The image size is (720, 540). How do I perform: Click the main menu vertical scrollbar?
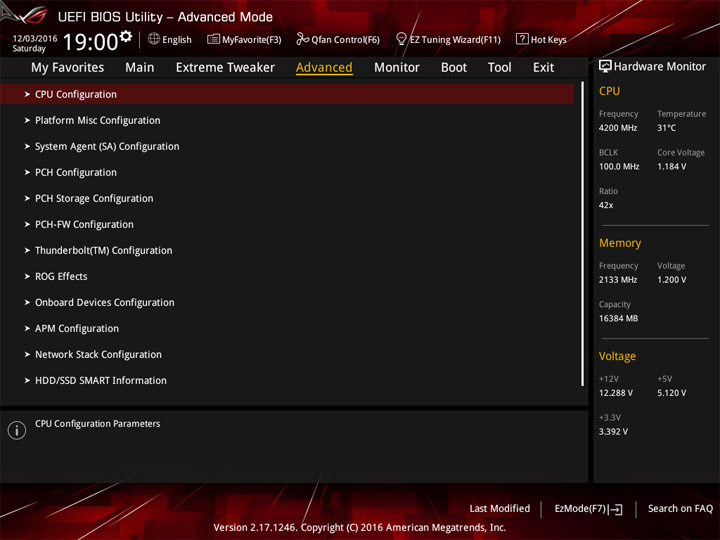583,234
